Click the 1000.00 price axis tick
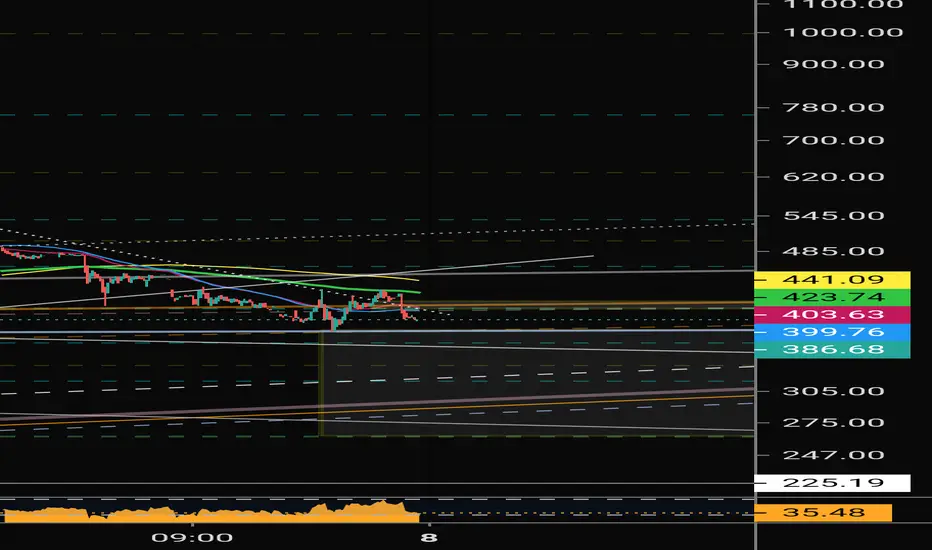The width and height of the screenshot is (932, 550). point(843,32)
